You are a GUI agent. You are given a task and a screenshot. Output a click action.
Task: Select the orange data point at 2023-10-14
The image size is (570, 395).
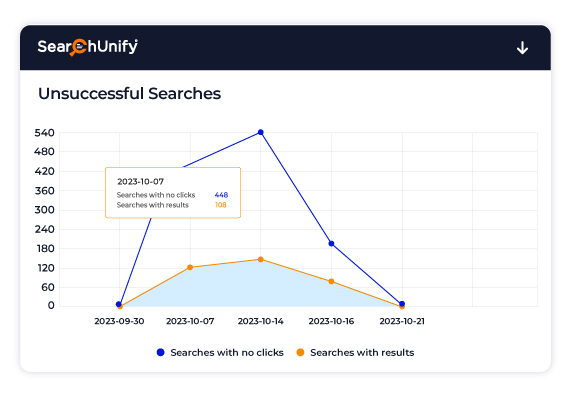[x=261, y=259]
